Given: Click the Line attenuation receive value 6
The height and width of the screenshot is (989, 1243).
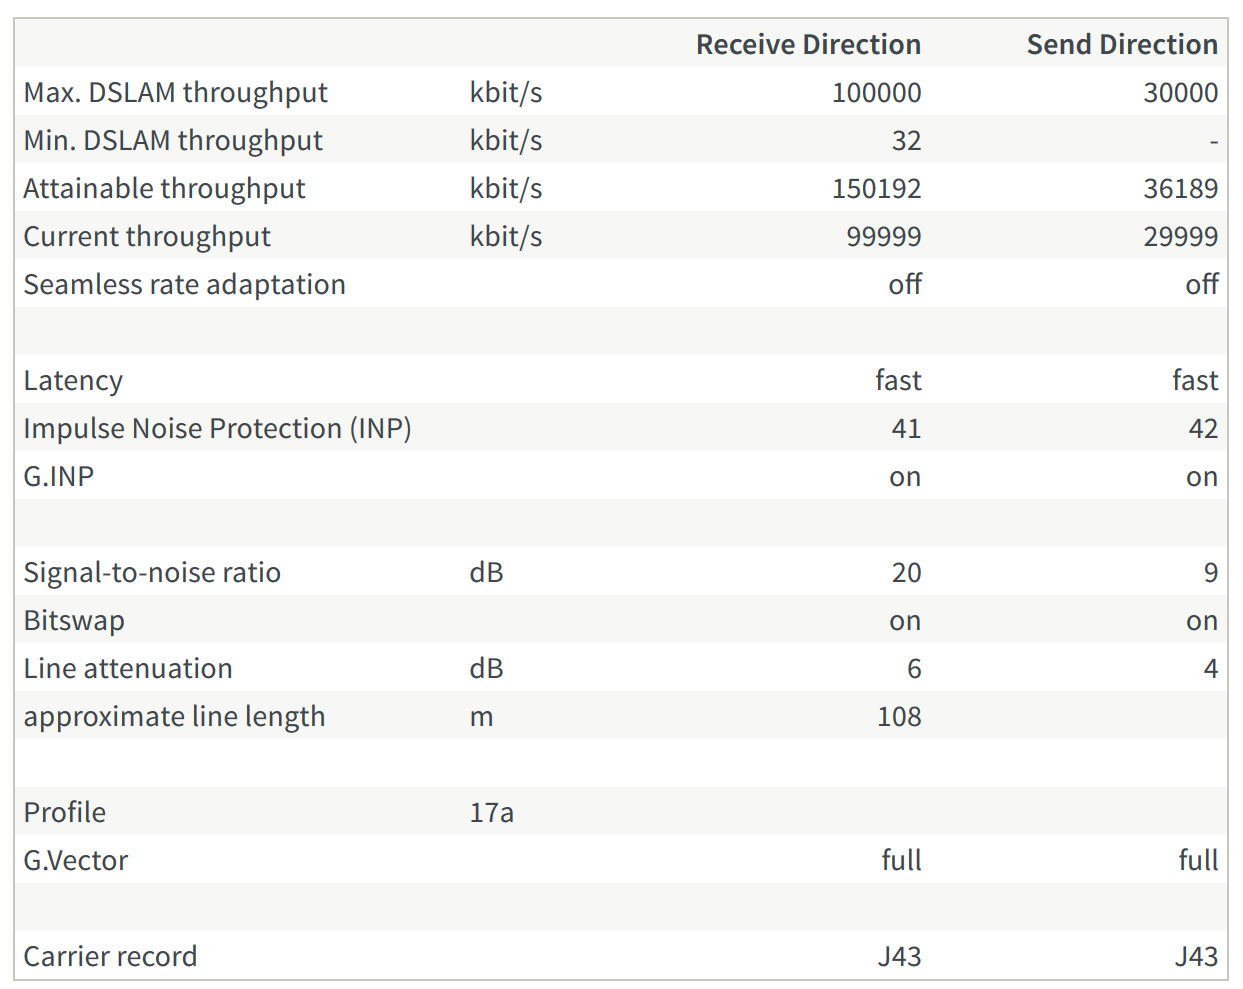Looking at the screenshot, I should pos(914,668).
